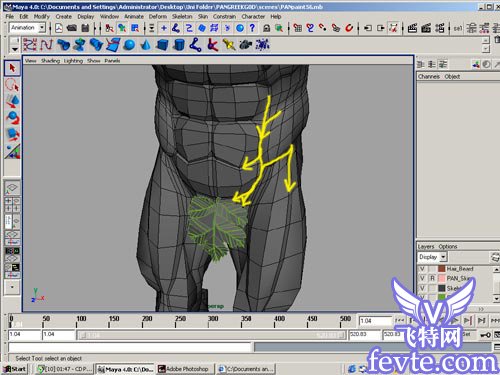This screenshot has height=375, width=500.
Task: Create a NURBS sphere from the shelf
Action: pos(129,45)
